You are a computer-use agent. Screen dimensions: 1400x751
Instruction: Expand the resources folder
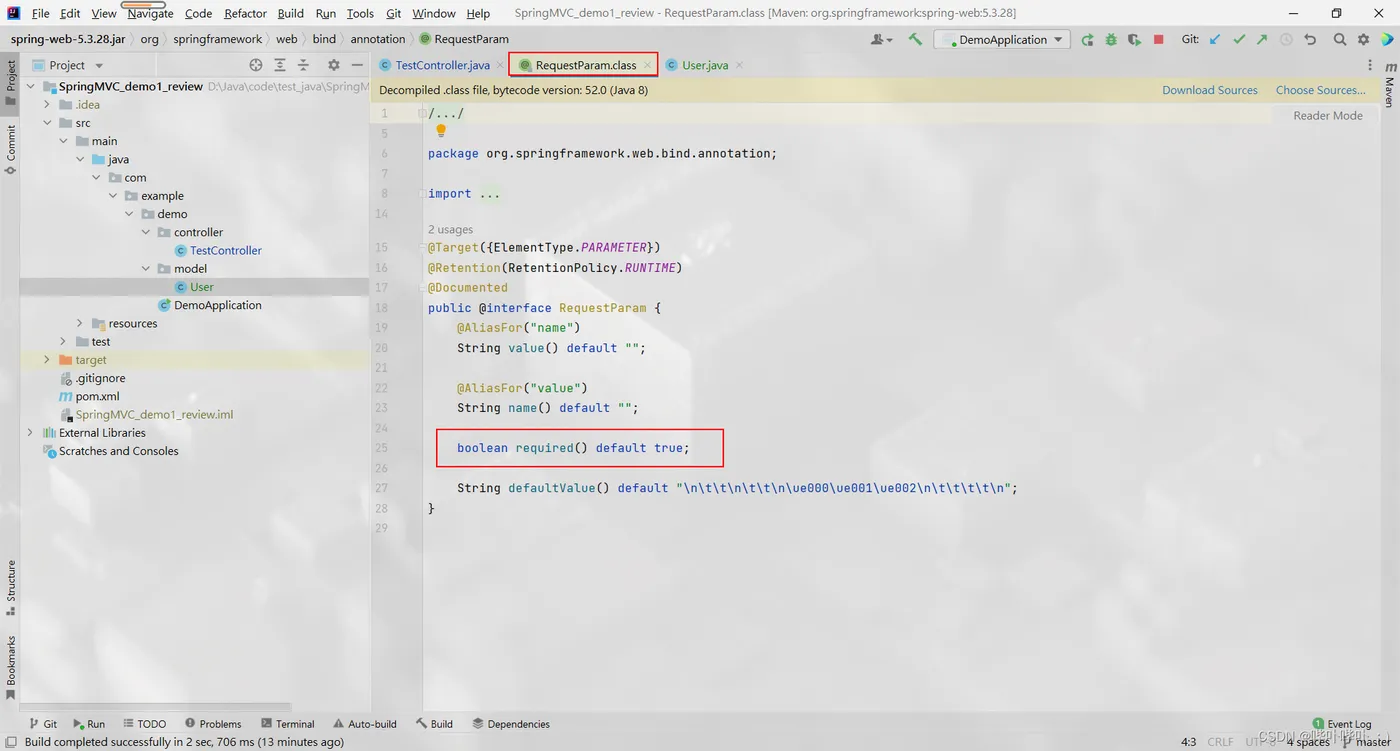coord(80,323)
